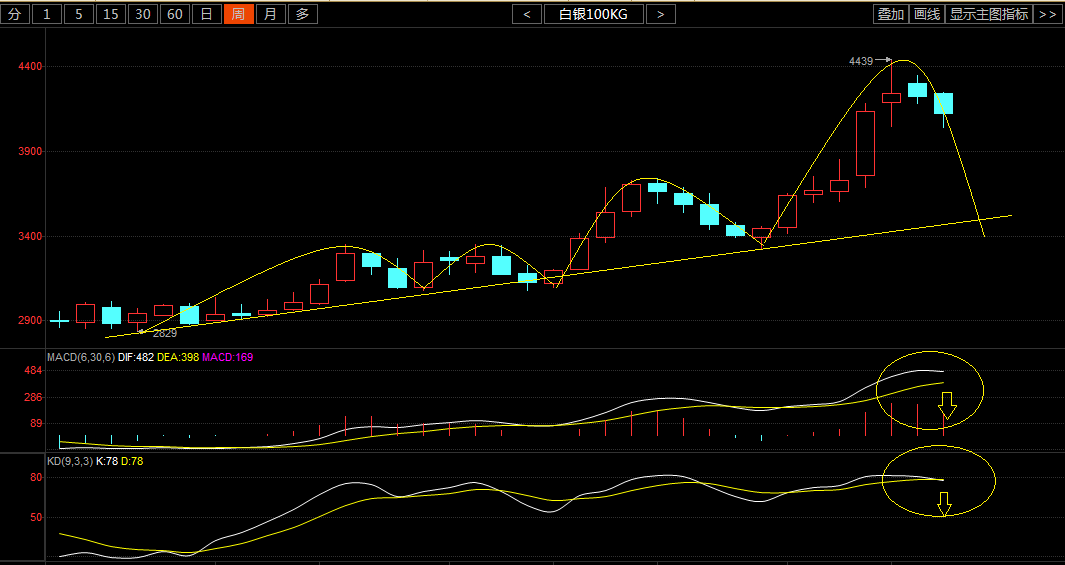The height and width of the screenshot is (565, 1065).
Task: Open the multi-period (多) view
Action: coord(303,14)
